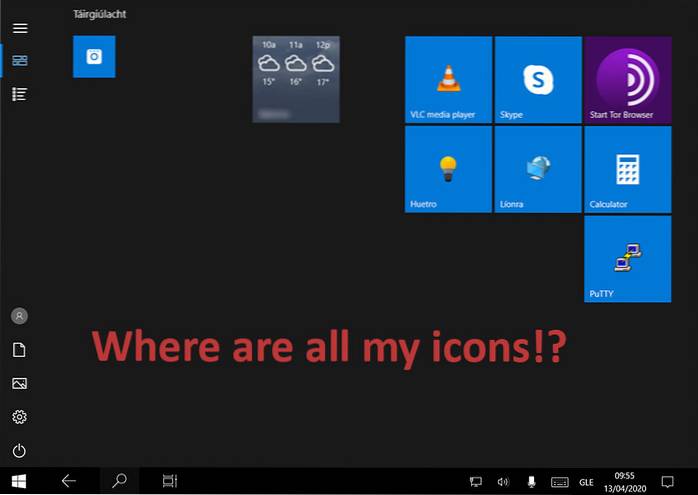Open the volume control in tray

(x=504, y=482)
